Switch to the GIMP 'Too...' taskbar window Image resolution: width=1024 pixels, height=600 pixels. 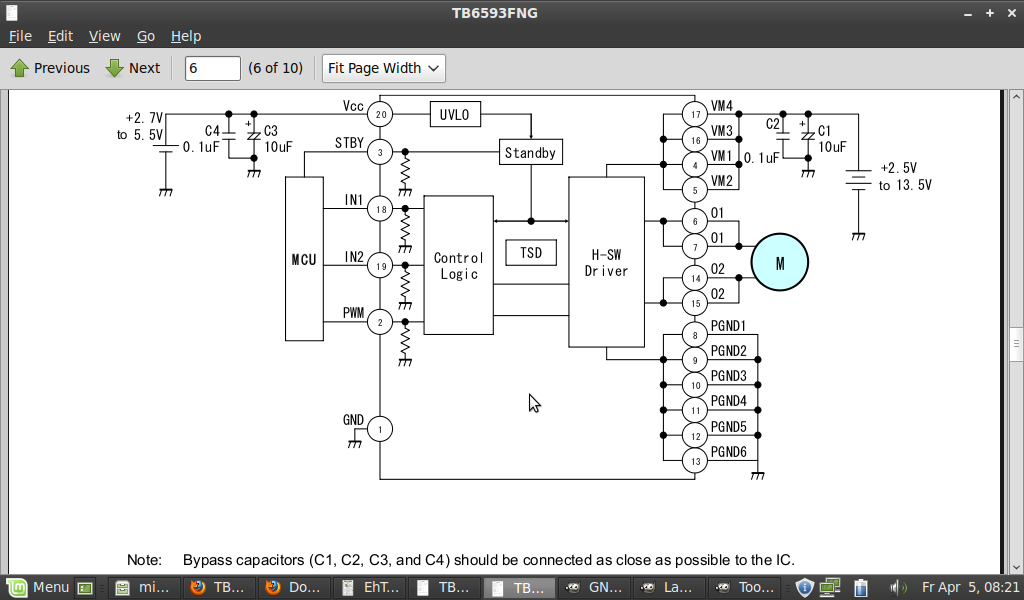(x=744, y=588)
